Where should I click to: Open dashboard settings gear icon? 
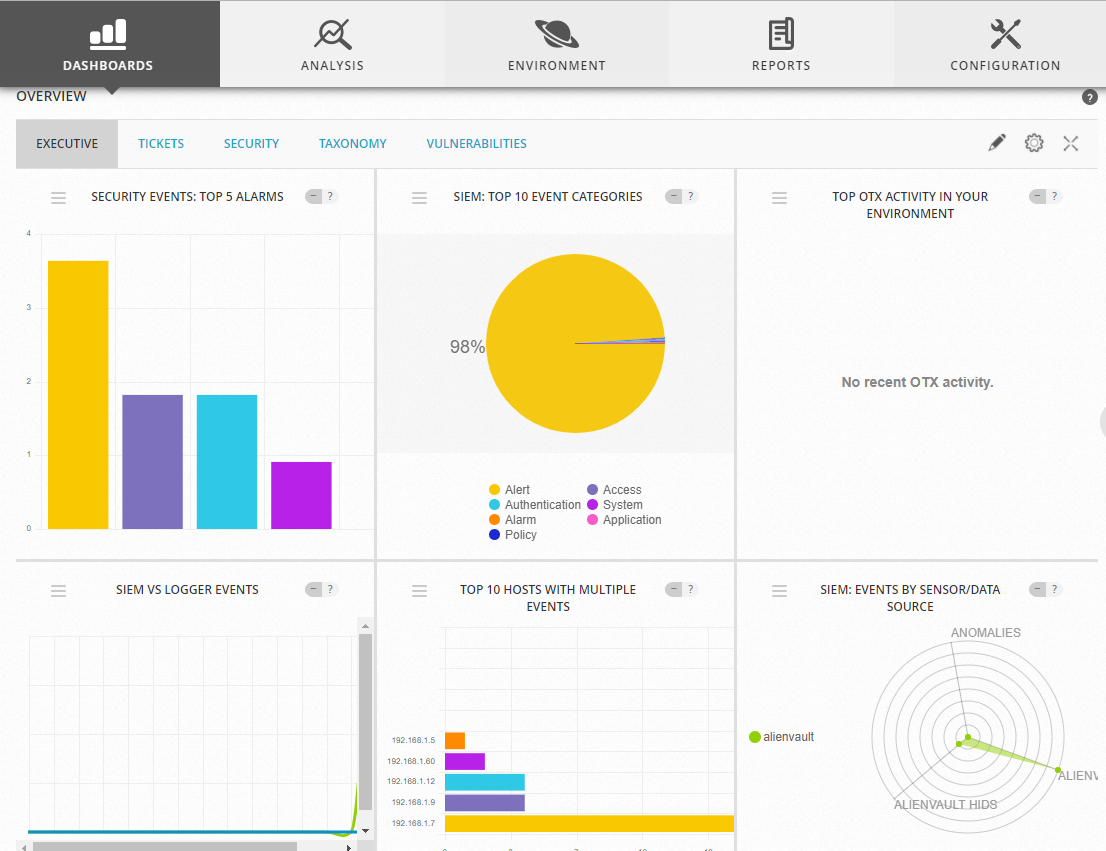pos(1034,143)
